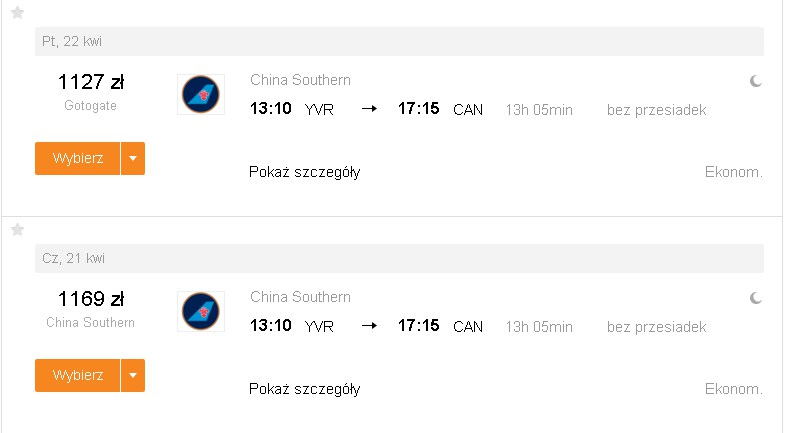Click China Southern logo on 21 kwi flight
786x433 pixels.
(201, 311)
